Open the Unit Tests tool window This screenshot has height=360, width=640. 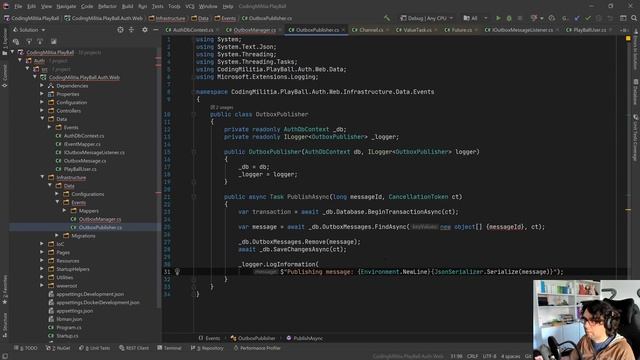click(x=94, y=348)
